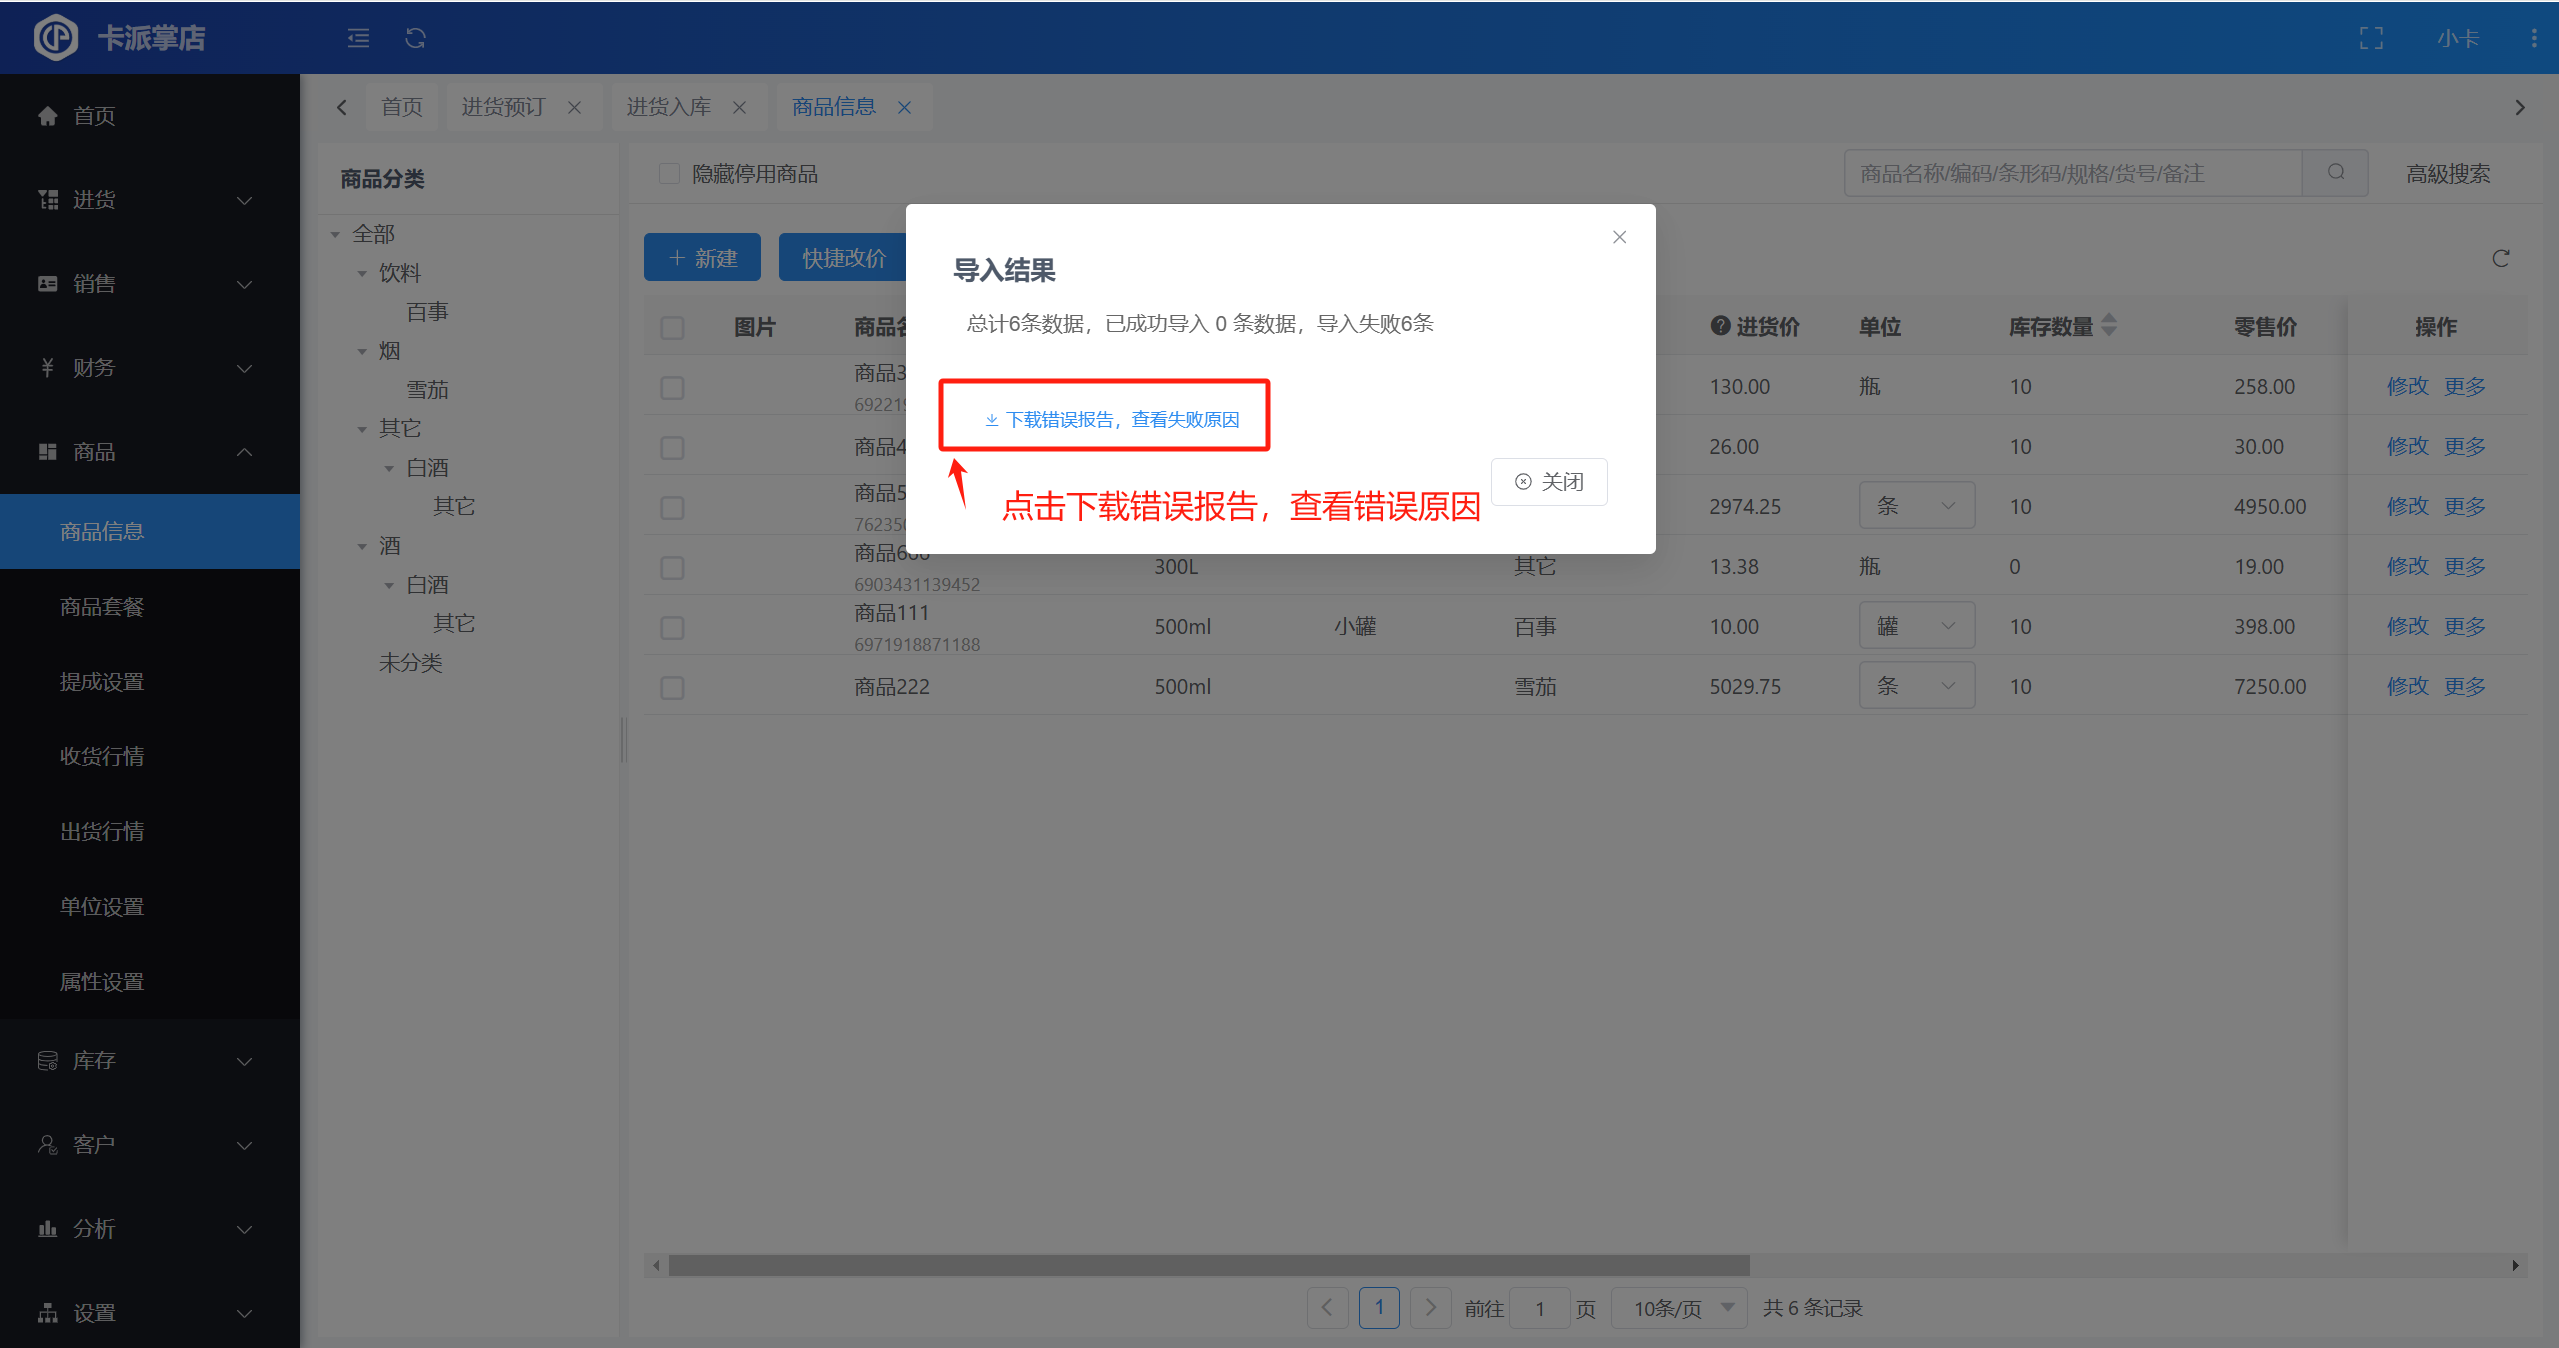Viewport: 2559px width, 1348px height.
Task: Click the download error report link
Action: [x=1112, y=420]
